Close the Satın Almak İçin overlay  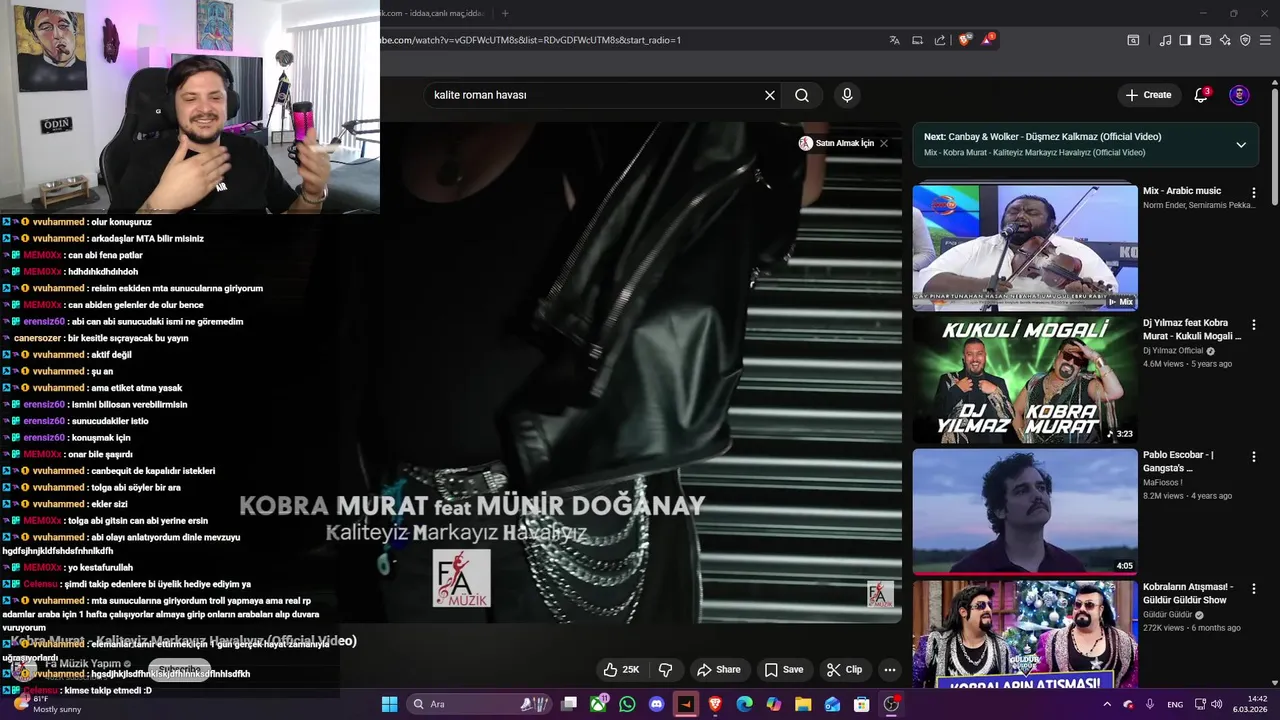coord(884,143)
